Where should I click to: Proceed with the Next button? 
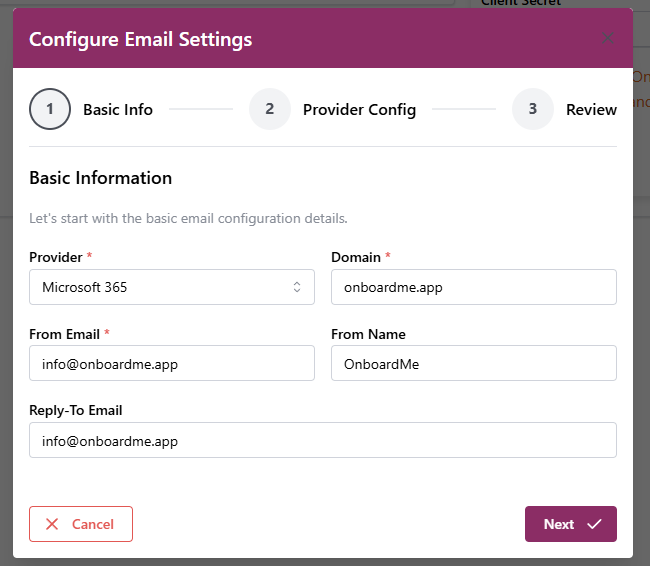coord(570,524)
